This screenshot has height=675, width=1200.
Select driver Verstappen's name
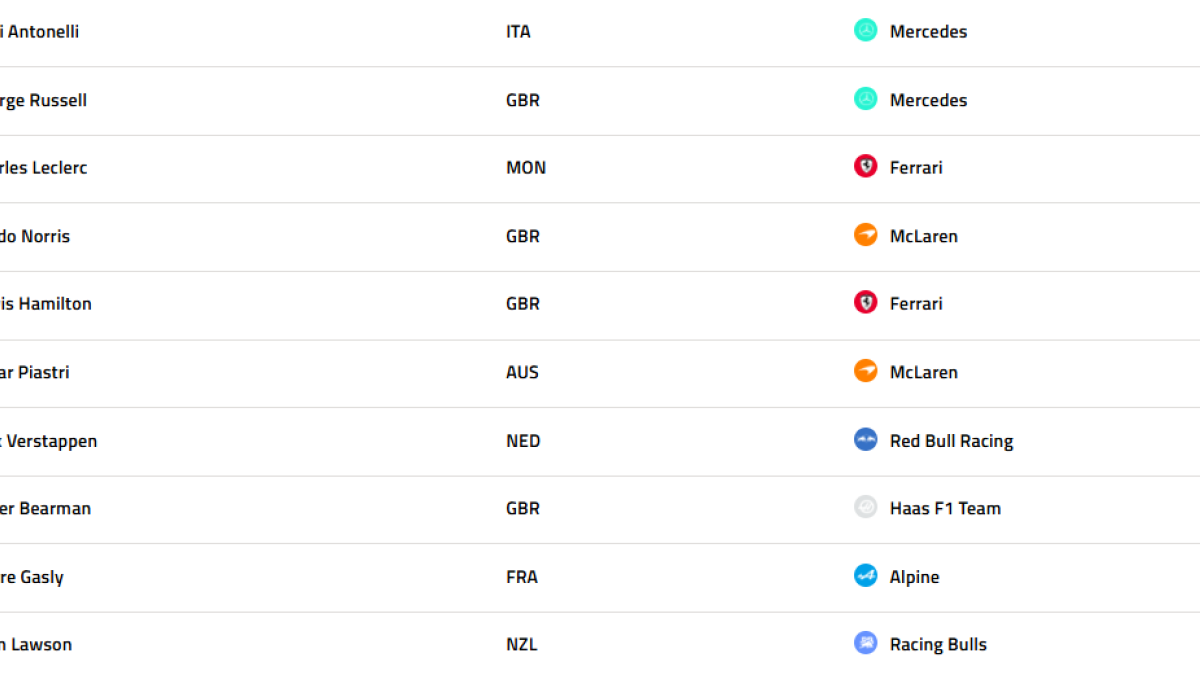click(48, 441)
